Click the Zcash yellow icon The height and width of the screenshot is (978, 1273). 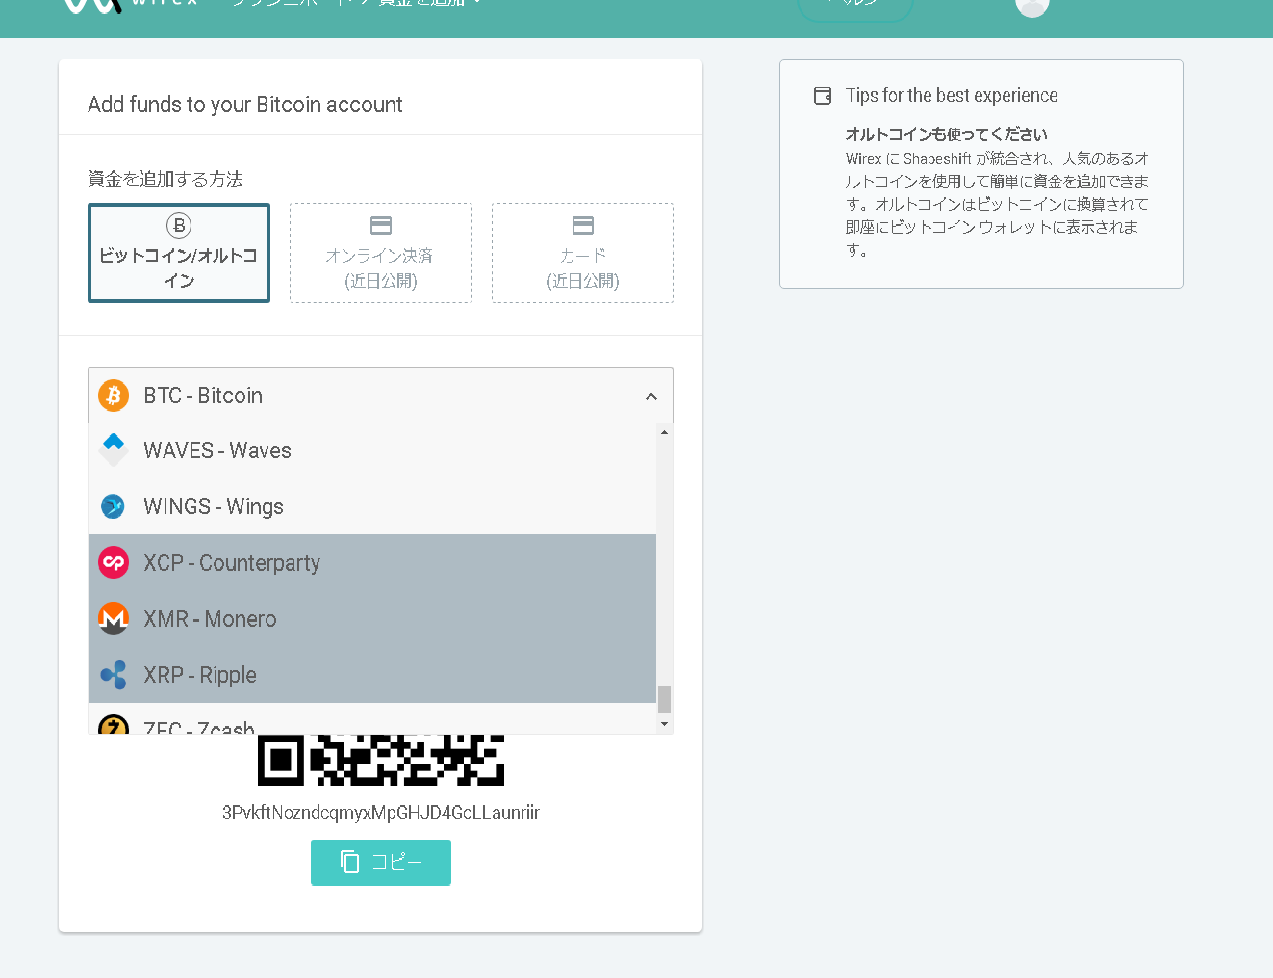click(114, 725)
